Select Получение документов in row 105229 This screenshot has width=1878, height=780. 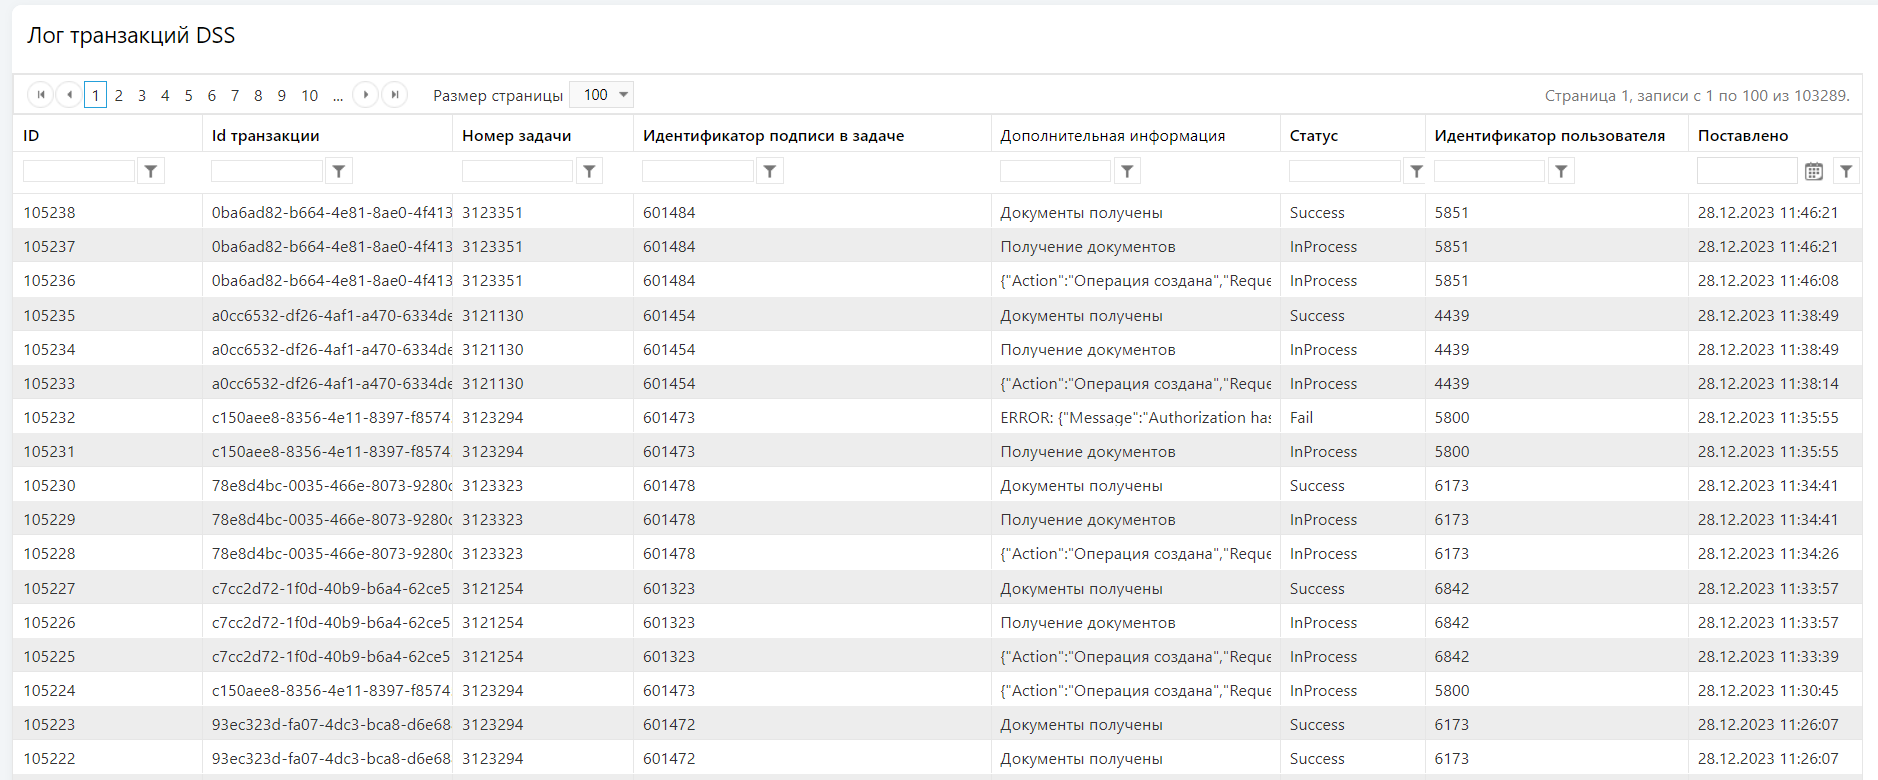(x=1087, y=519)
